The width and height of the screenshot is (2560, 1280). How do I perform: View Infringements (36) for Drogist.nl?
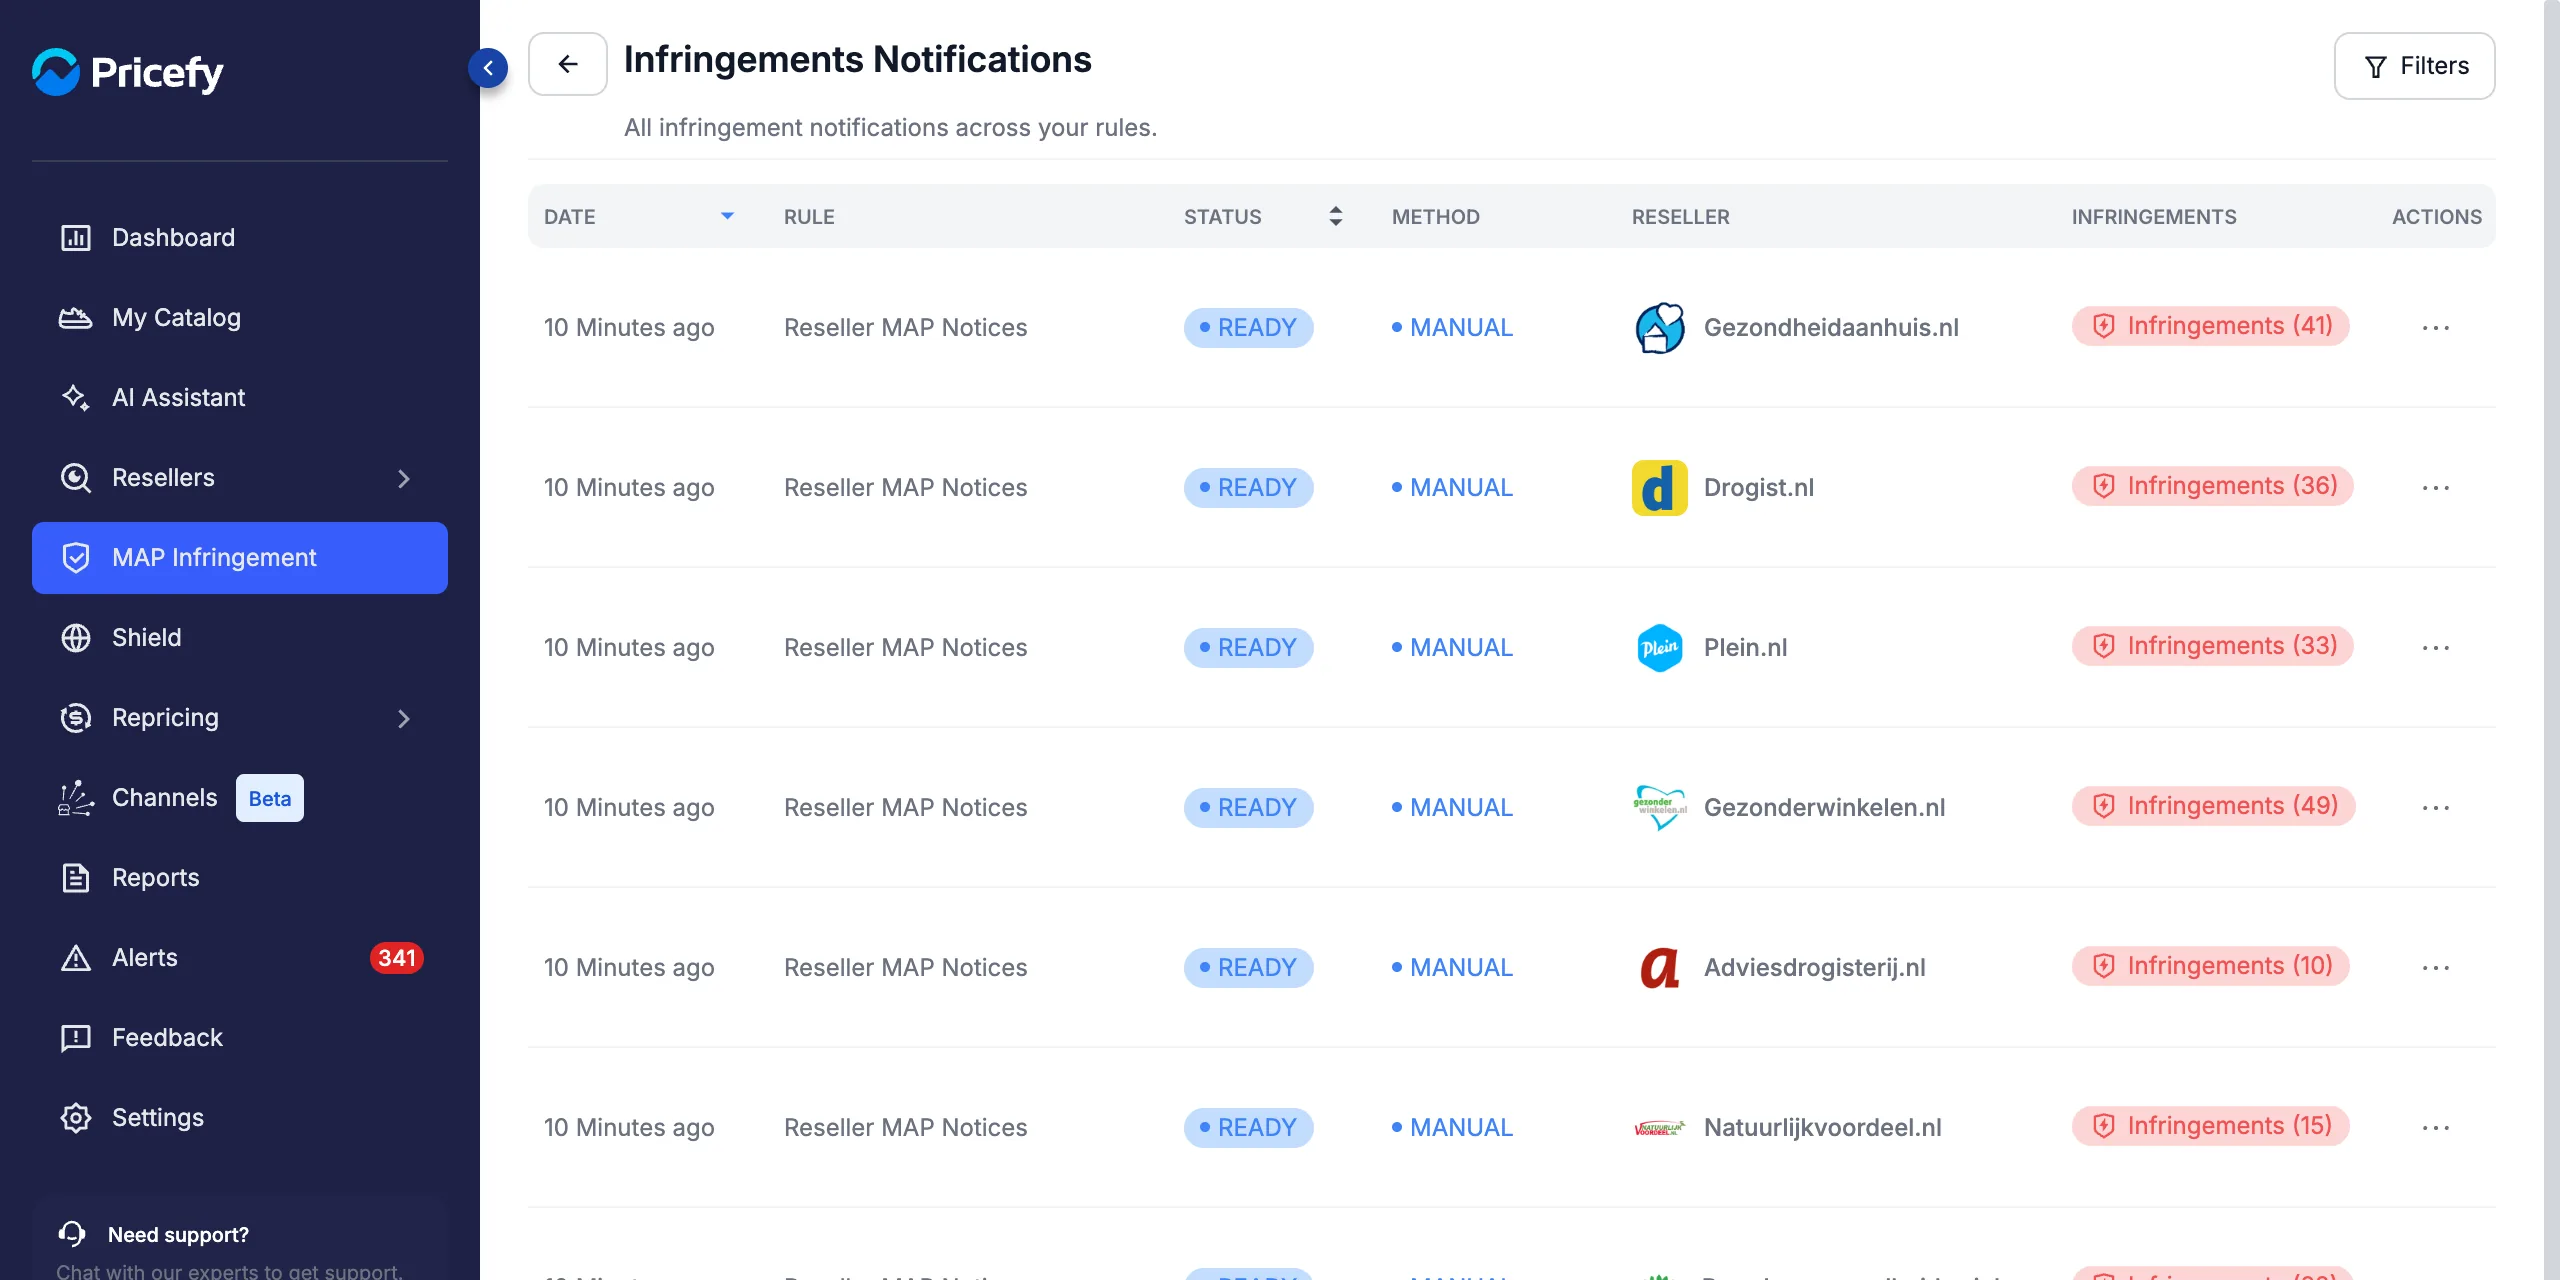(x=2213, y=486)
